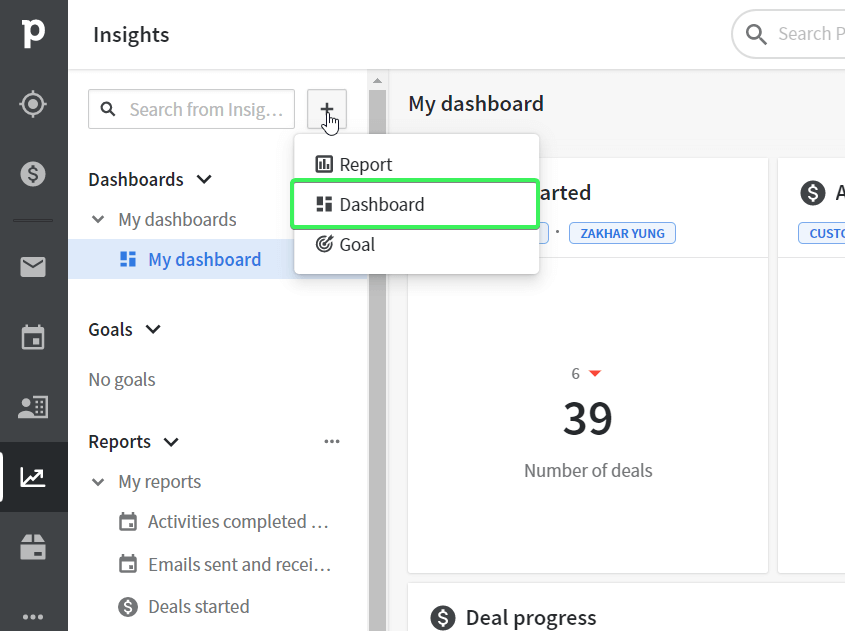Image resolution: width=845 pixels, height=631 pixels.
Task: Click the Leads prospecting icon
Action: (33, 103)
